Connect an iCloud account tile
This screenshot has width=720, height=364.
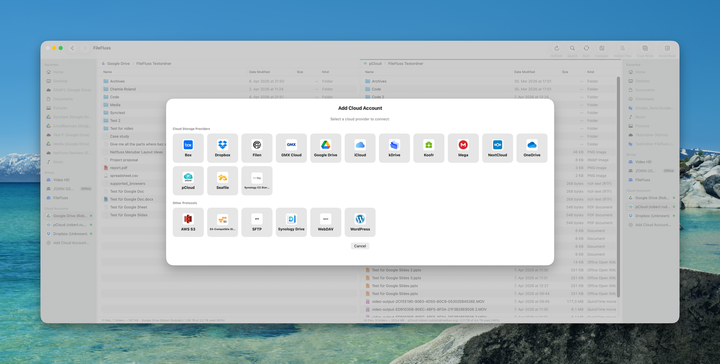[x=360, y=148]
